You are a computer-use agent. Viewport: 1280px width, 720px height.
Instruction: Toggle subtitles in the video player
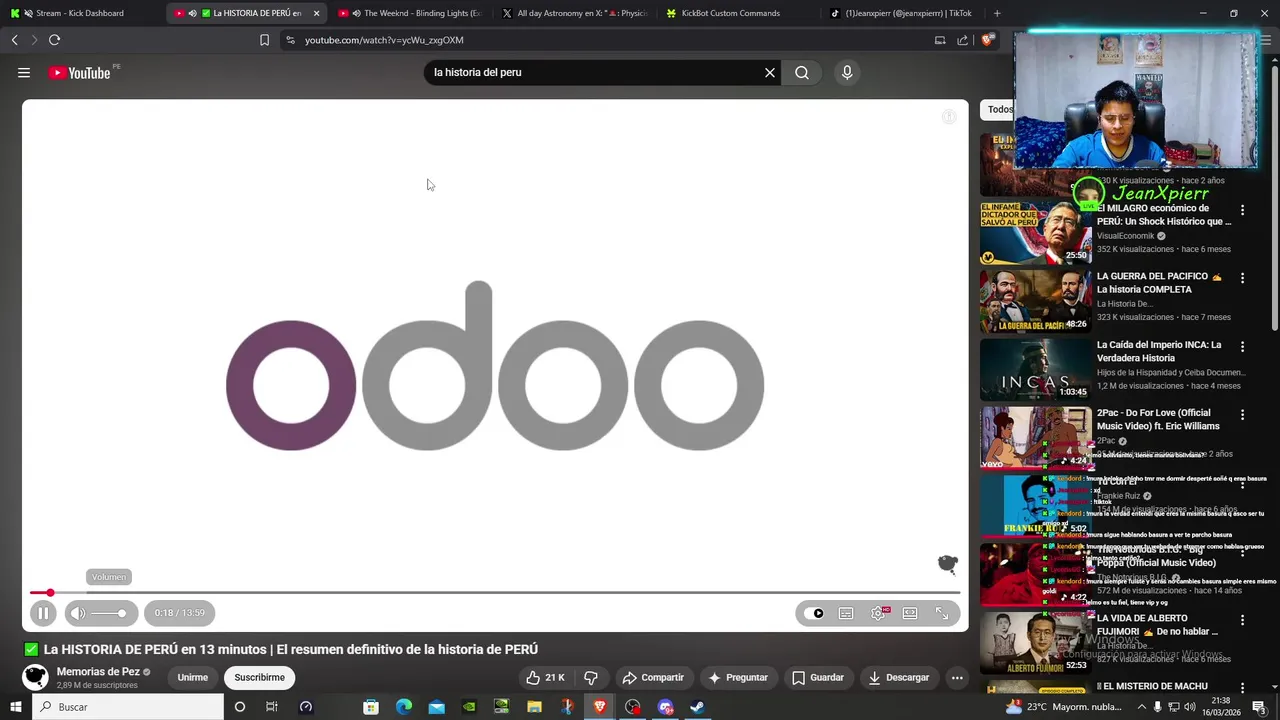click(x=846, y=613)
